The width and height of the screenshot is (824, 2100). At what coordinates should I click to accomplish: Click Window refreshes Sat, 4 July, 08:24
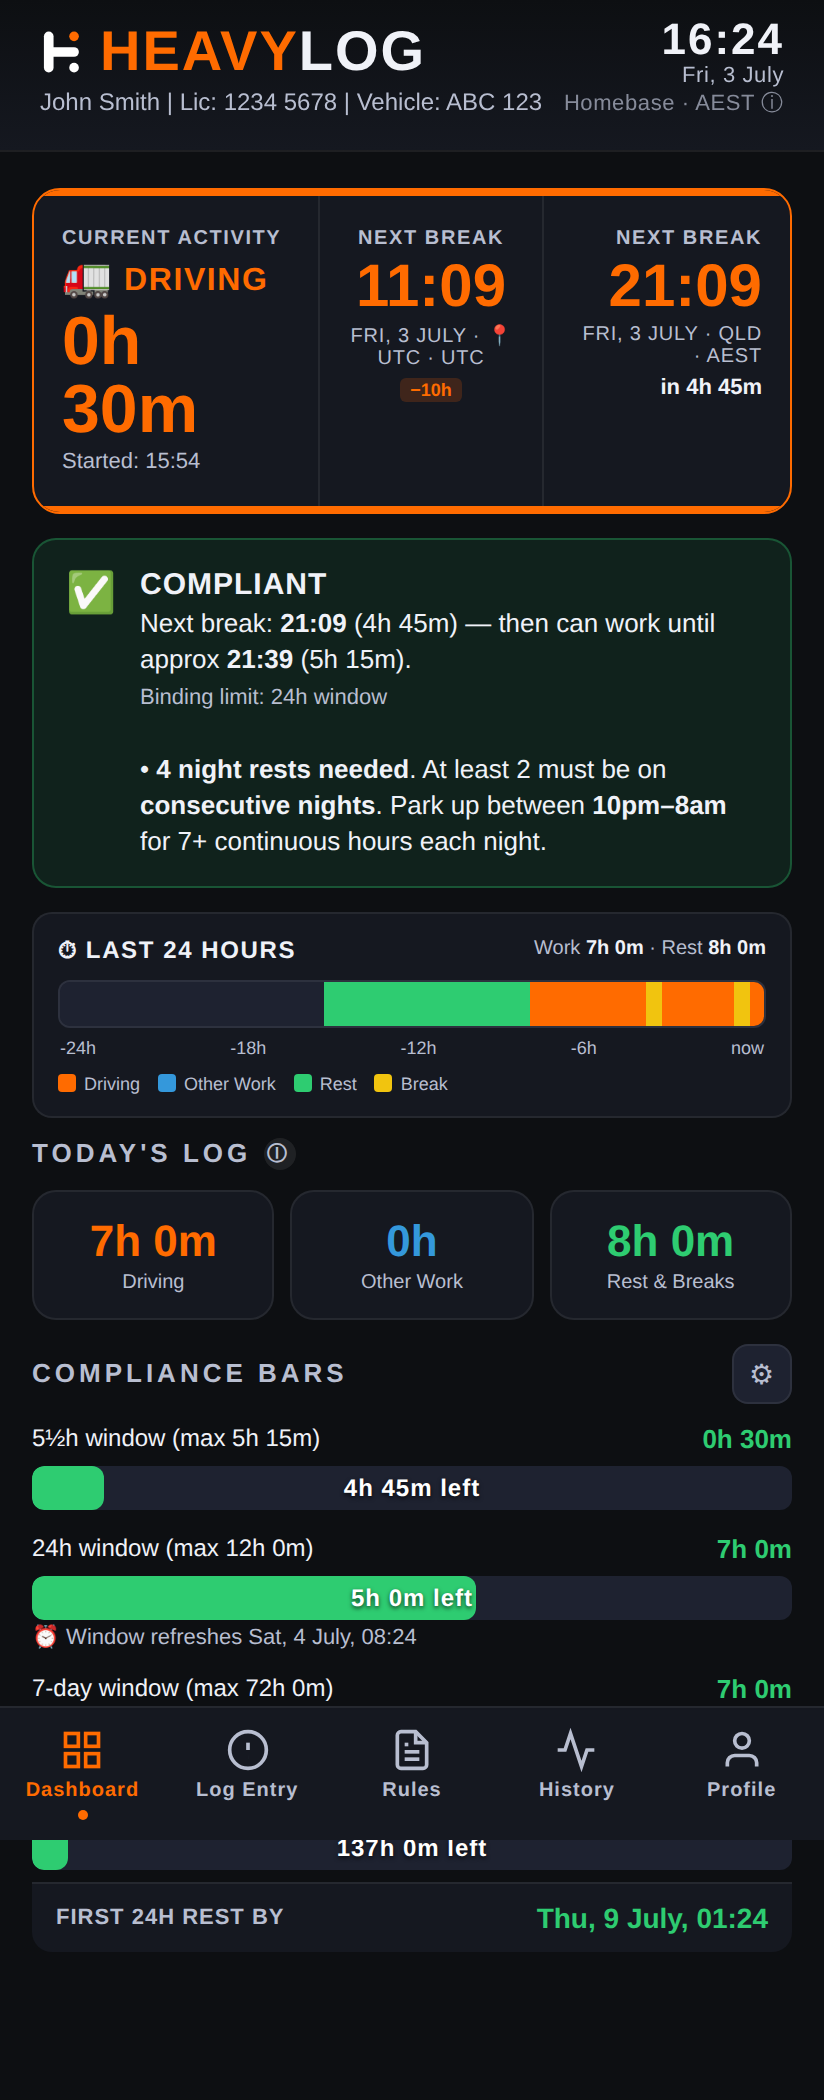[x=241, y=1637]
